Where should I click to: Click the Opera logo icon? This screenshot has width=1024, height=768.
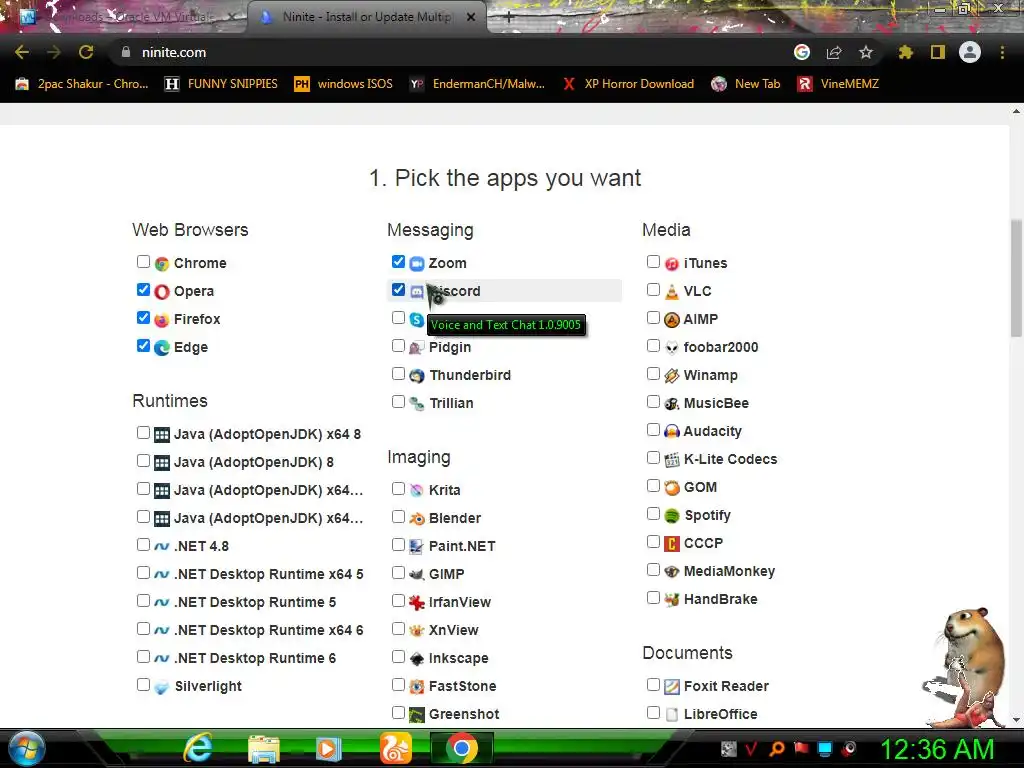tap(162, 292)
